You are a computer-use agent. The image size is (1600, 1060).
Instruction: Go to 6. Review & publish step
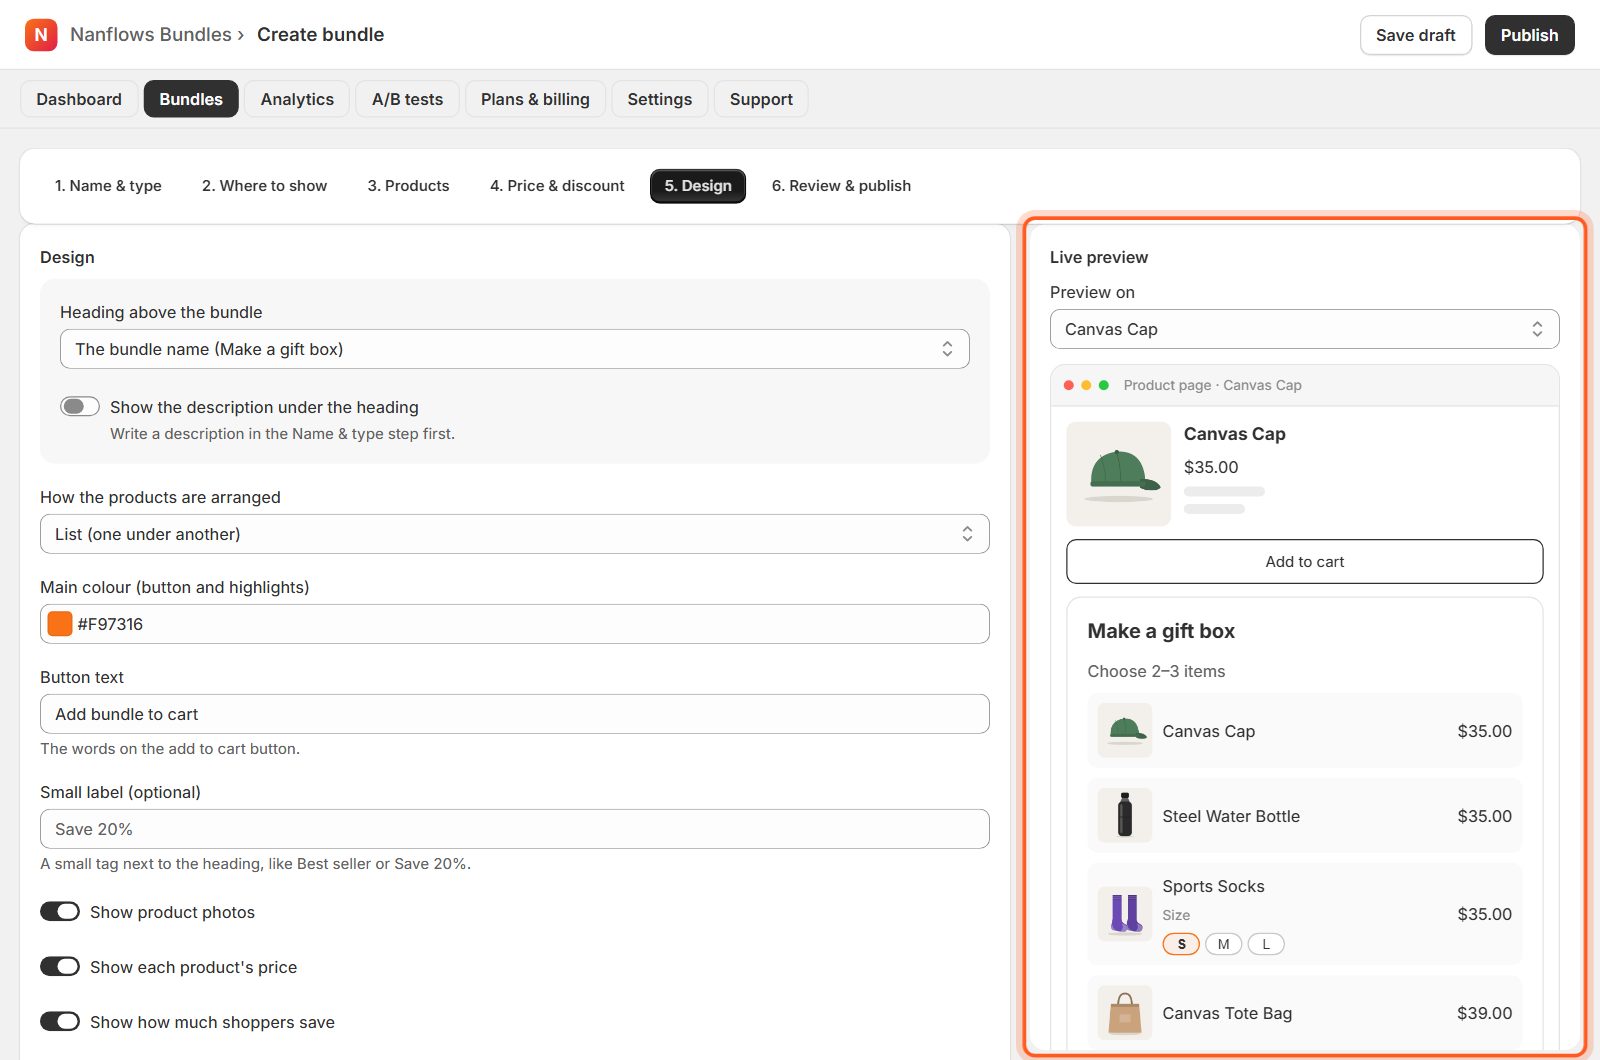841,186
